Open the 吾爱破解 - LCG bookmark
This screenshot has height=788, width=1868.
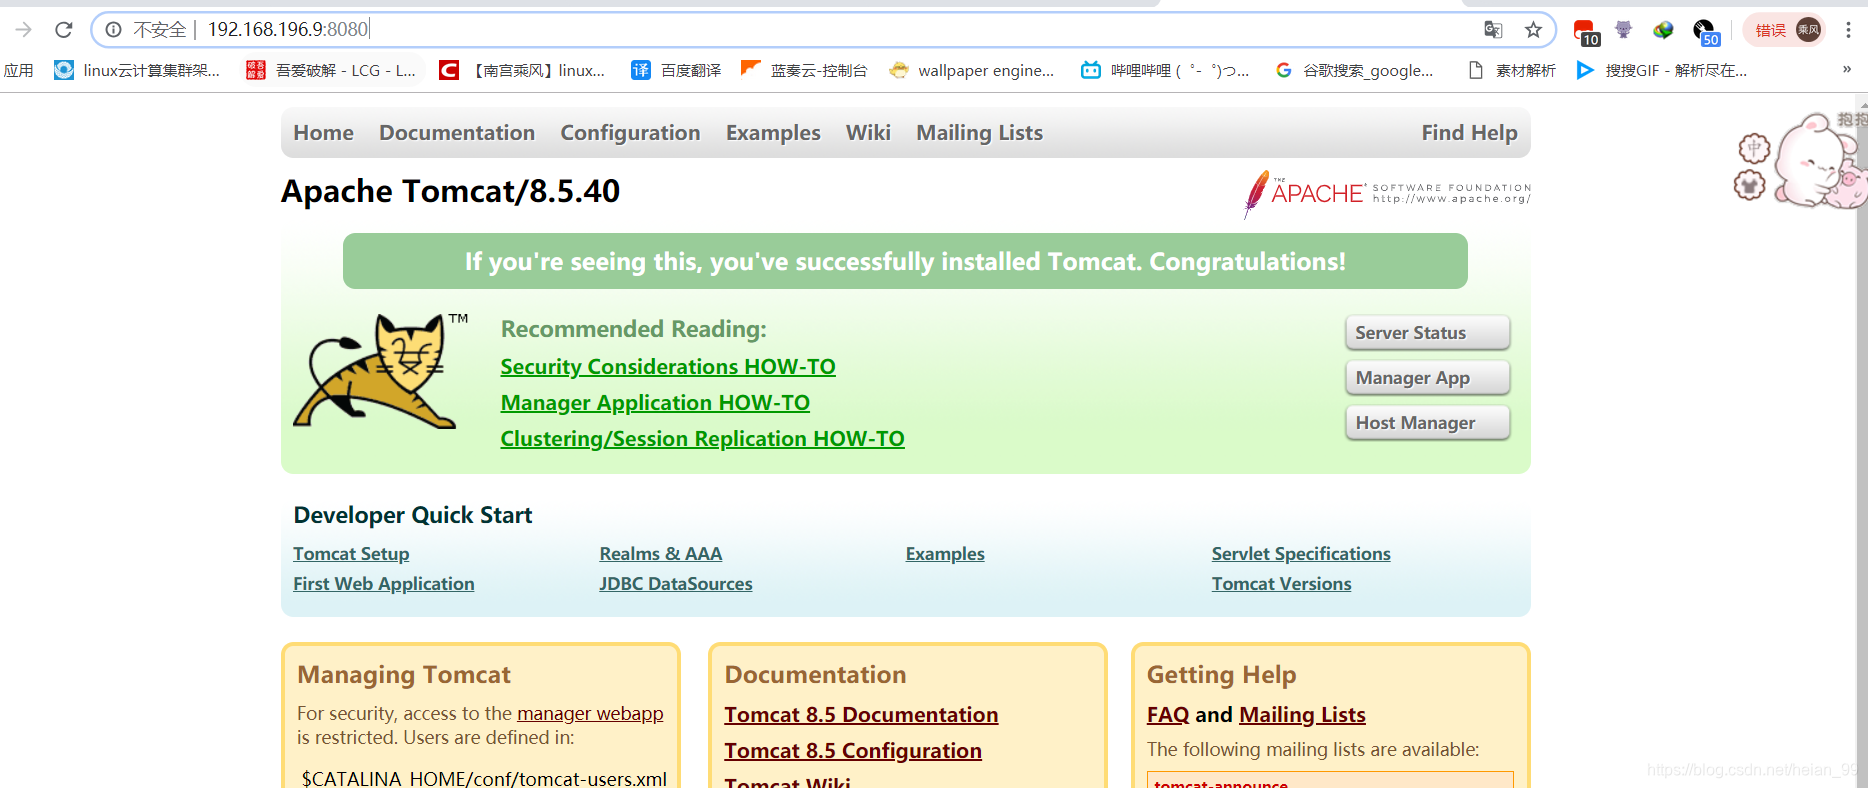331,70
